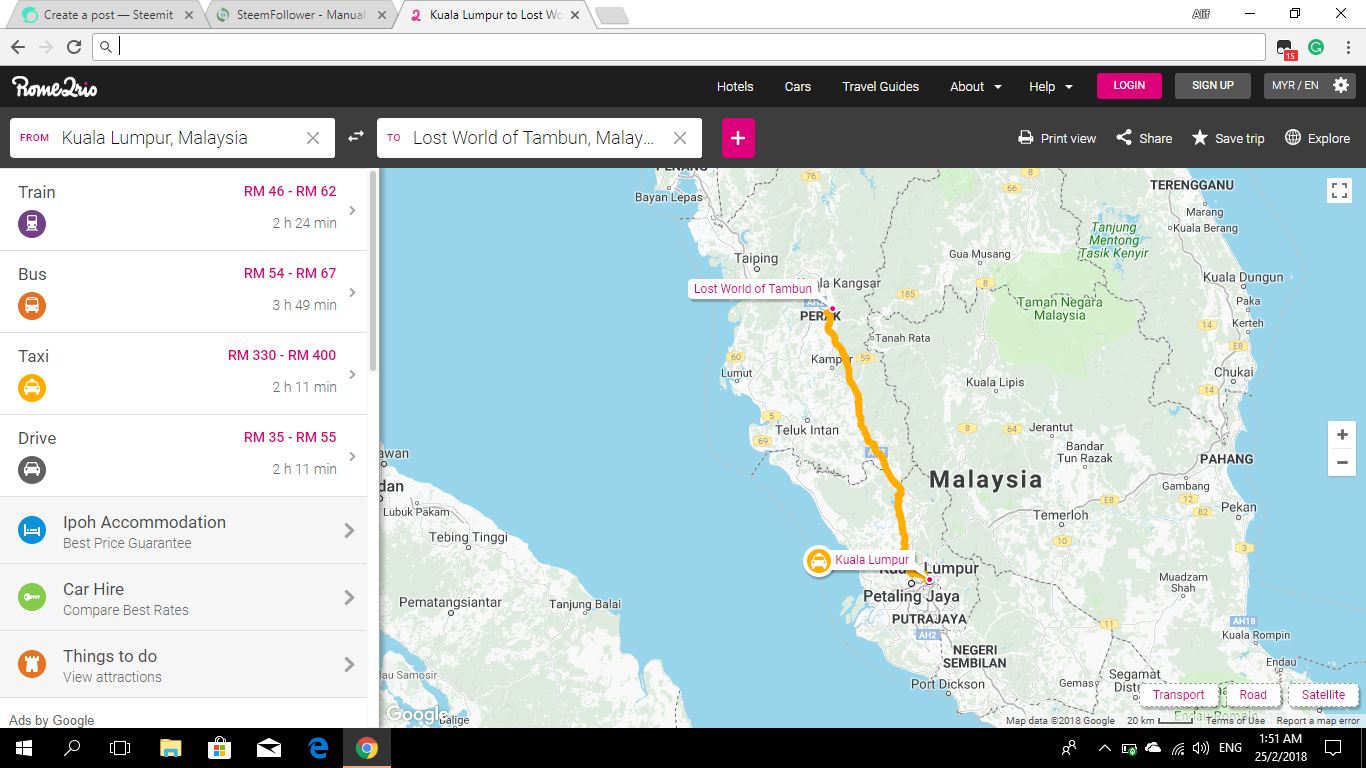Viewport: 1366px width, 768px height.
Task: Open Print view
Action: (1057, 138)
